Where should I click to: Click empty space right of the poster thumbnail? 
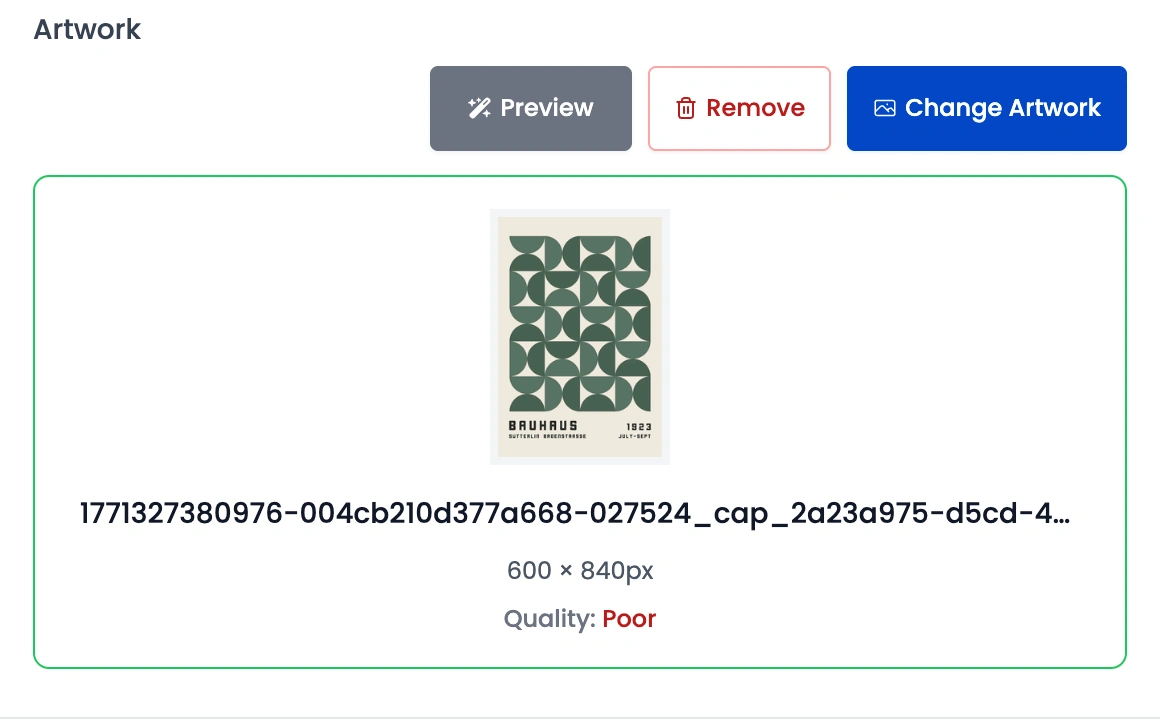(x=900, y=337)
